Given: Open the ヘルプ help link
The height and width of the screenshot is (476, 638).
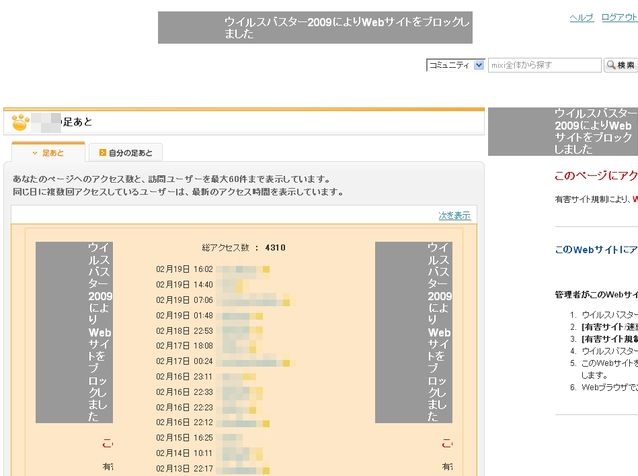Looking at the screenshot, I should pyautogui.click(x=581, y=17).
